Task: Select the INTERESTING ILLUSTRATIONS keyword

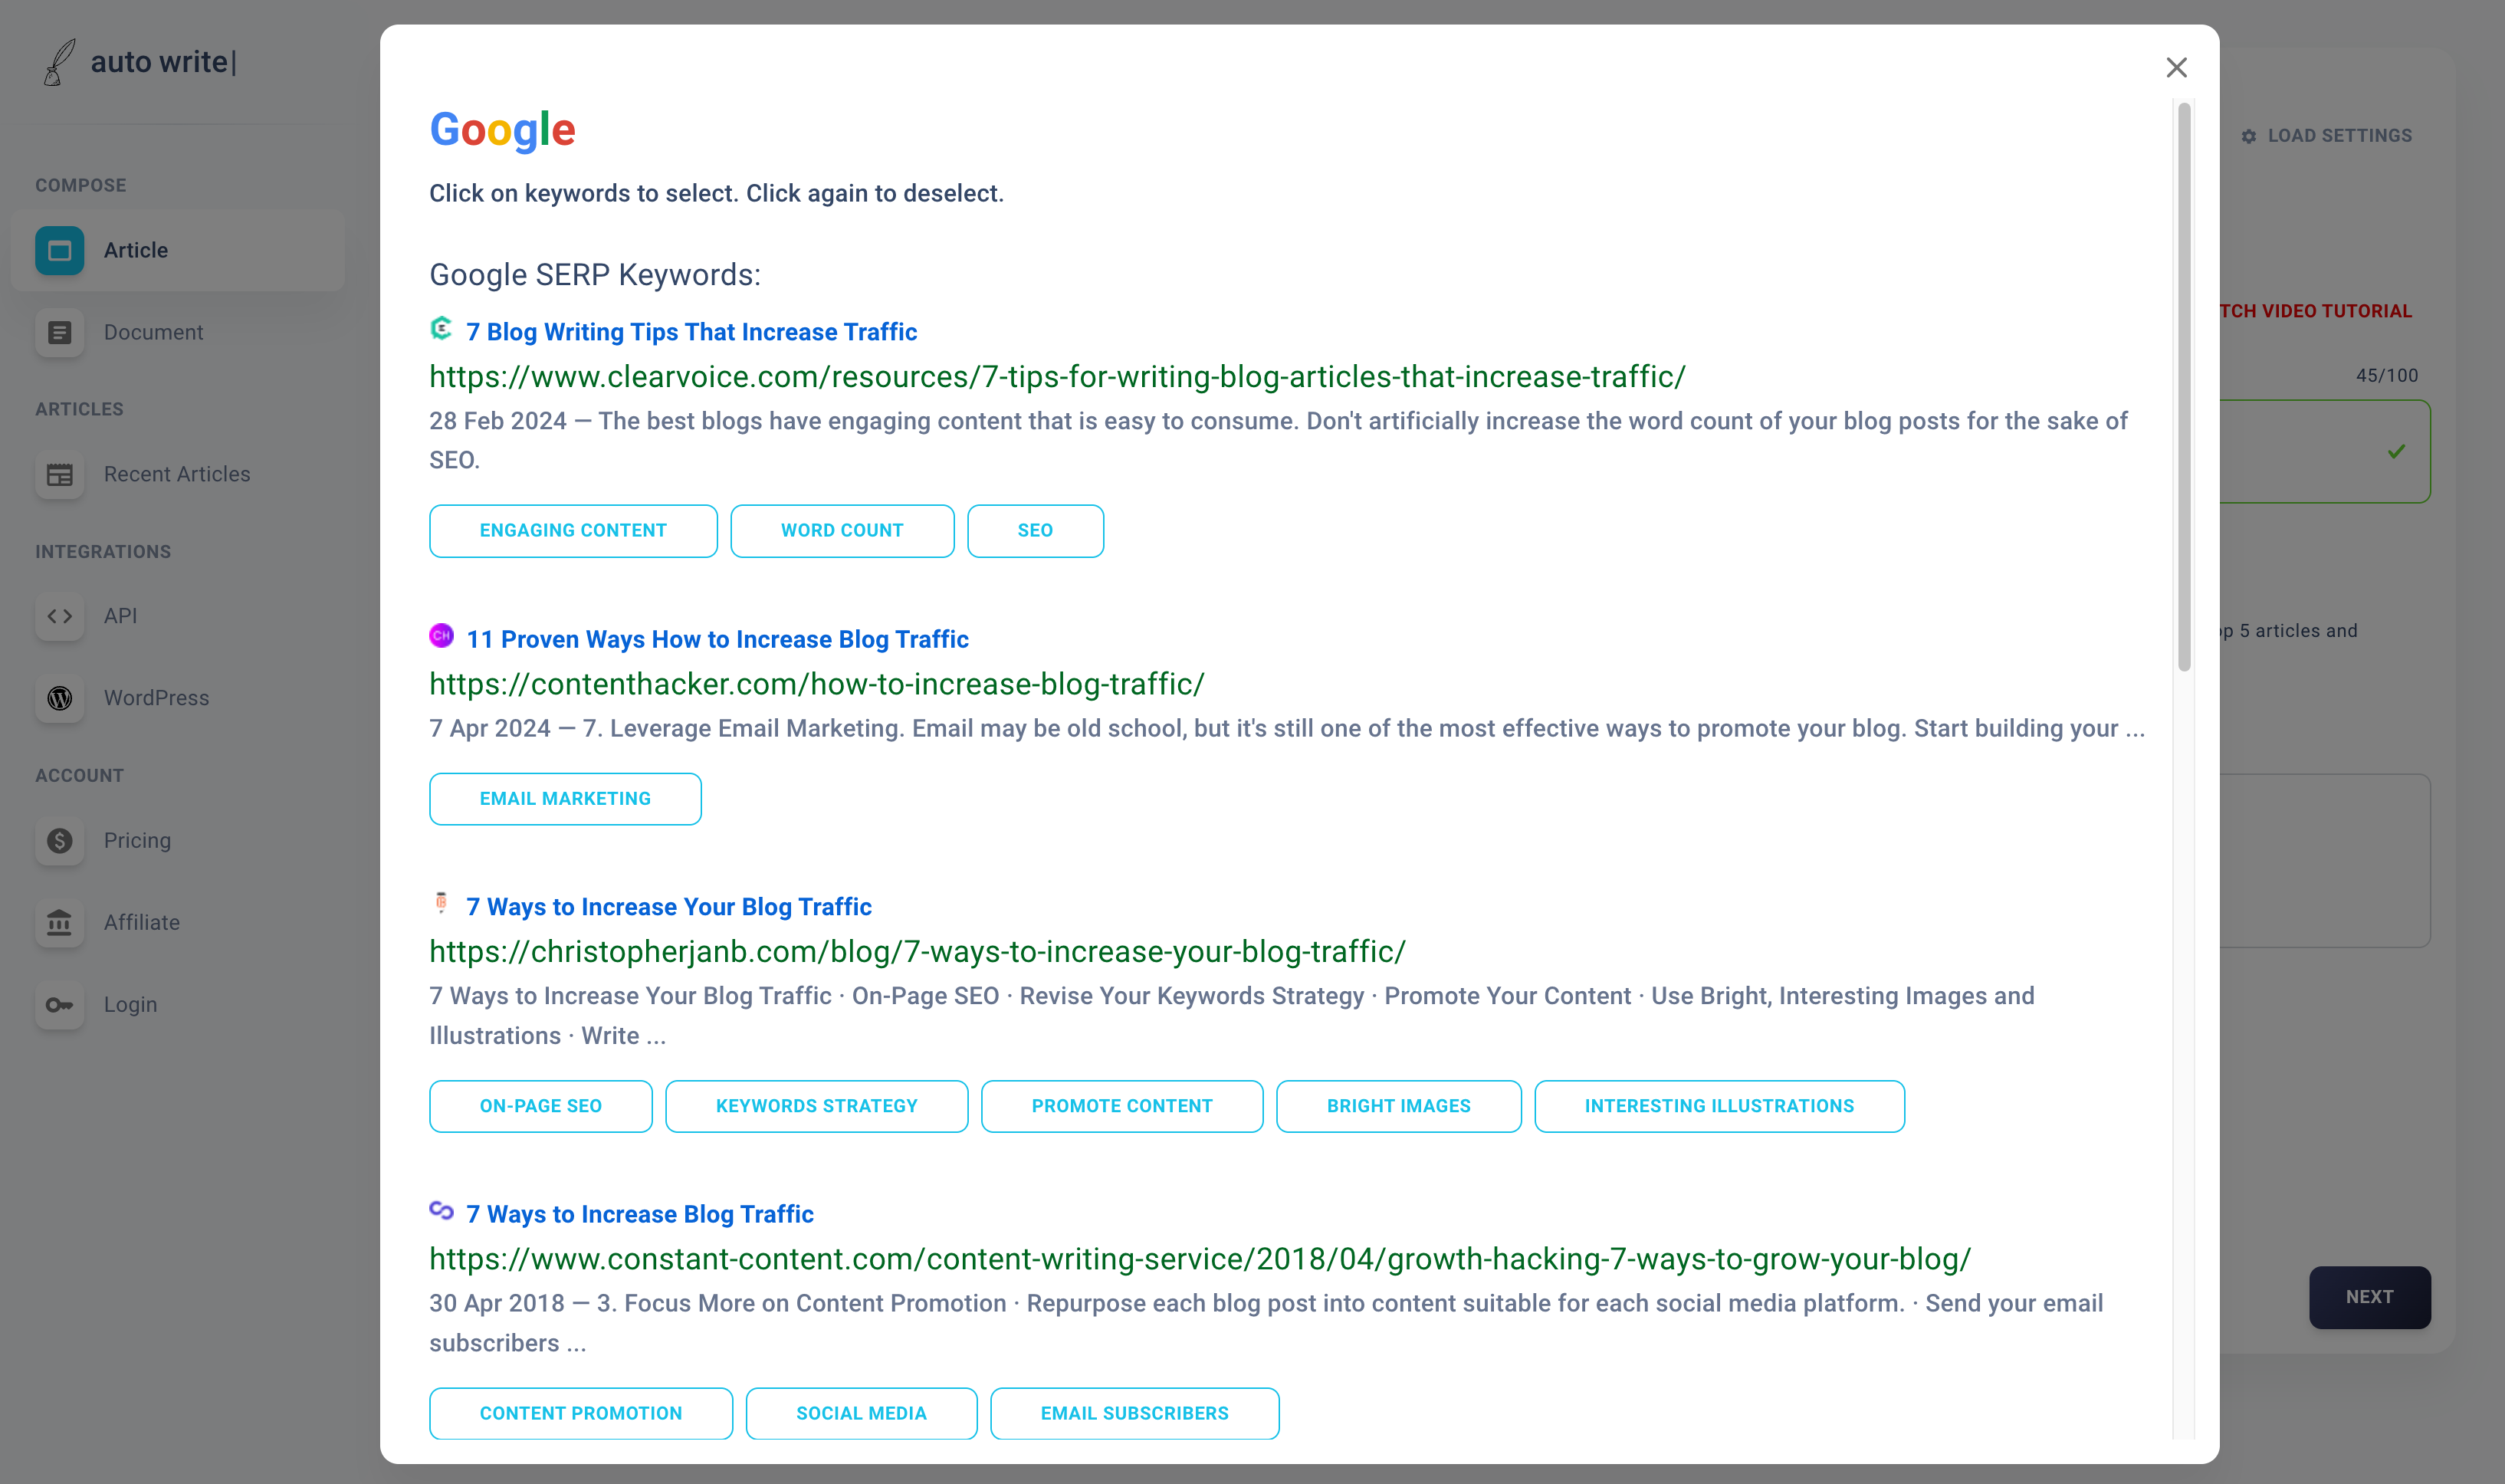Action: click(1719, 1106)
